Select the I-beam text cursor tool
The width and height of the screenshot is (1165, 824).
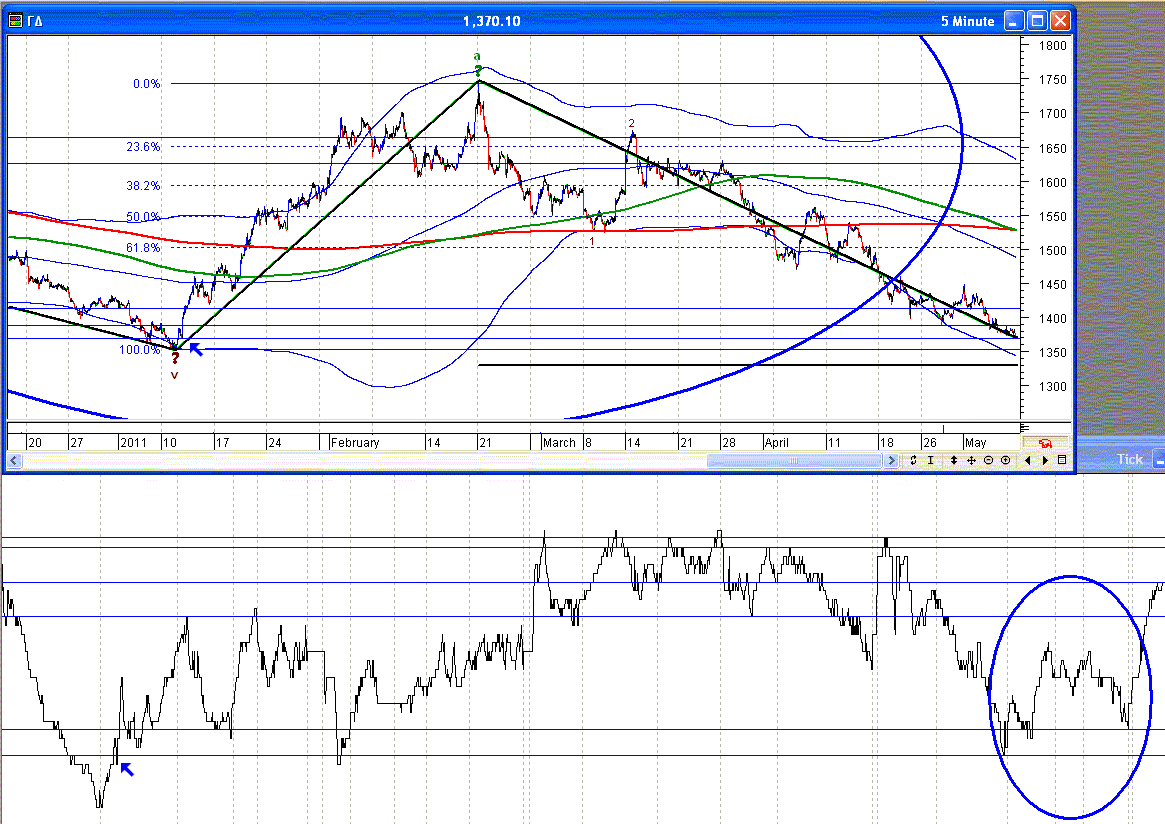[x=931, y=460]
